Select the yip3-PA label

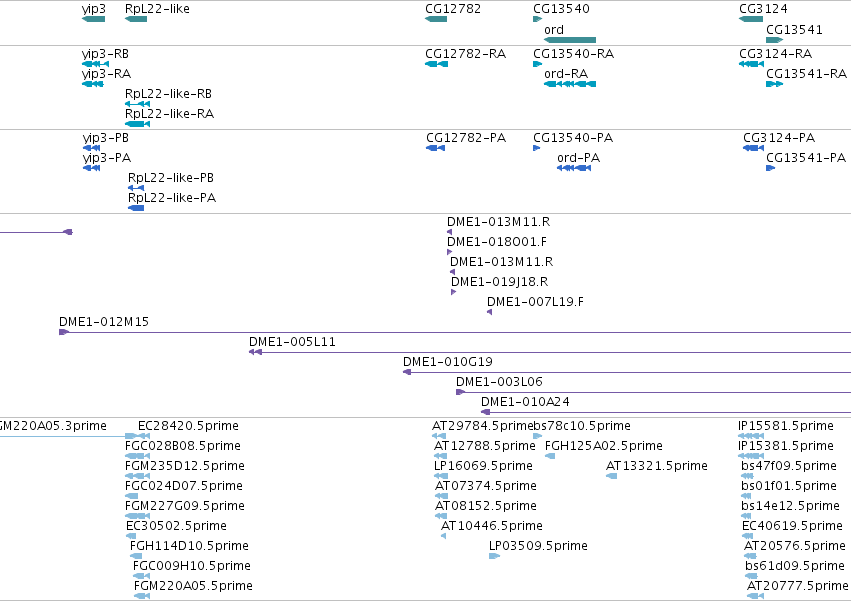coord(107,158)
